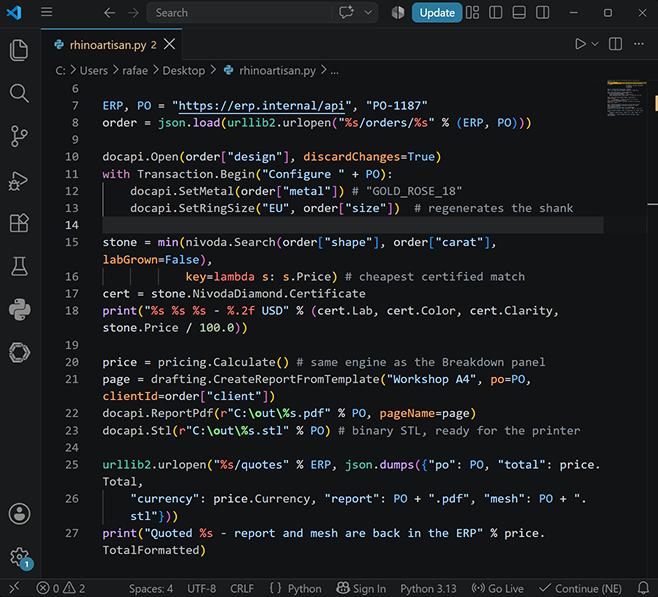
Task: Open the hamburger application menu
Action: point(47,12)
